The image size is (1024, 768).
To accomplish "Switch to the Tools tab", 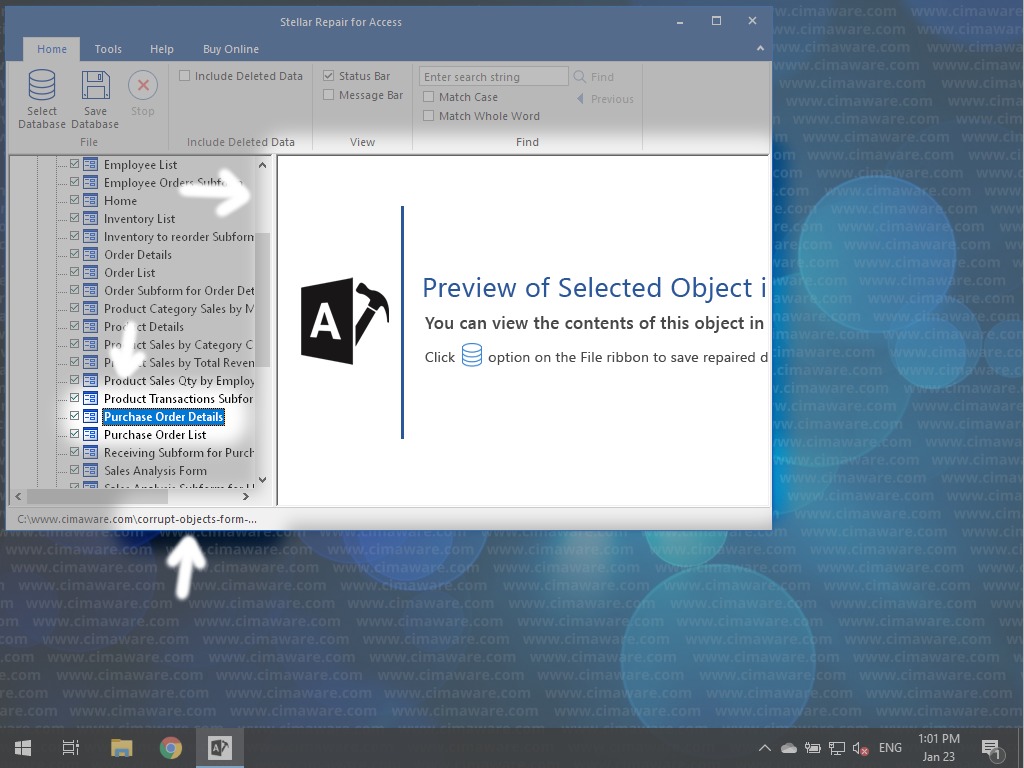I will point(108,49).
